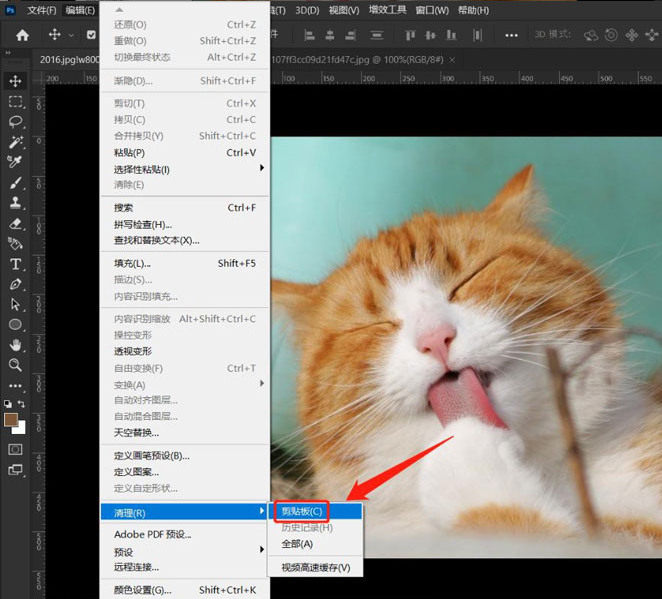Open the Move tool preset dropdown arrow
The image size is (662, 599).
pos(72,35)
